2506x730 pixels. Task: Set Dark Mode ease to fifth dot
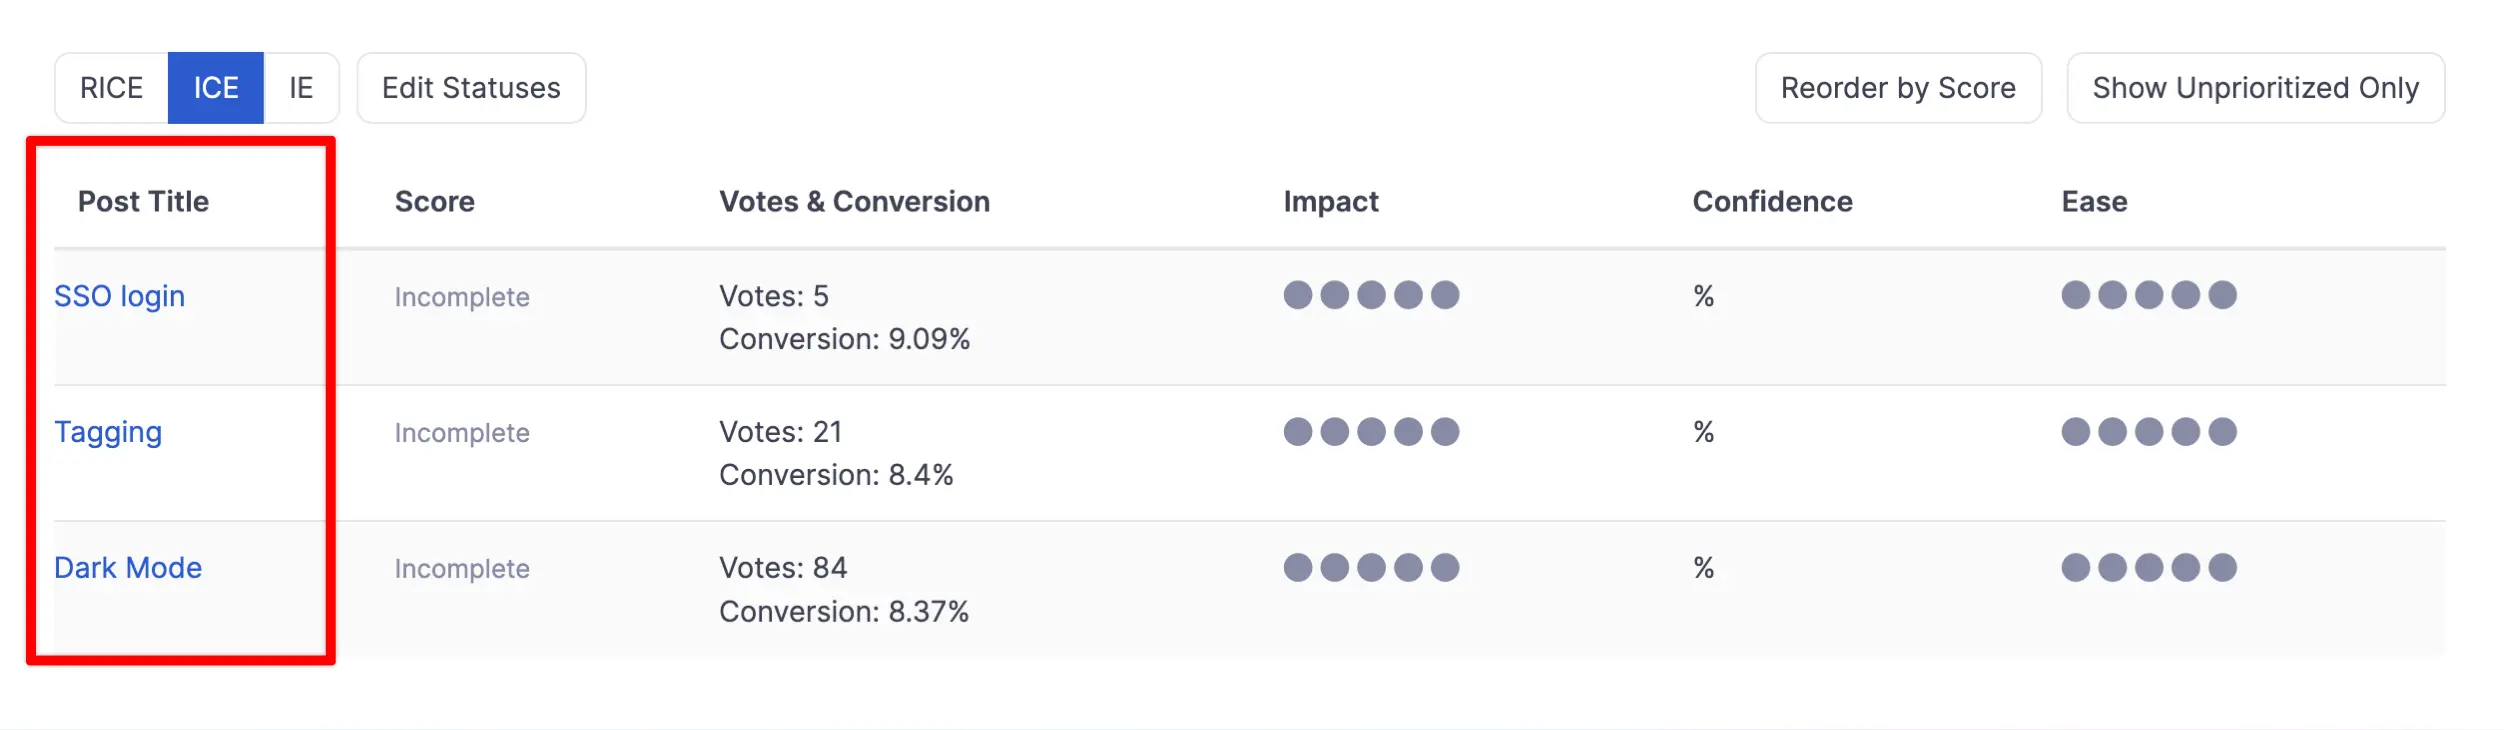pyautogui.click(x=2222, y=568)
